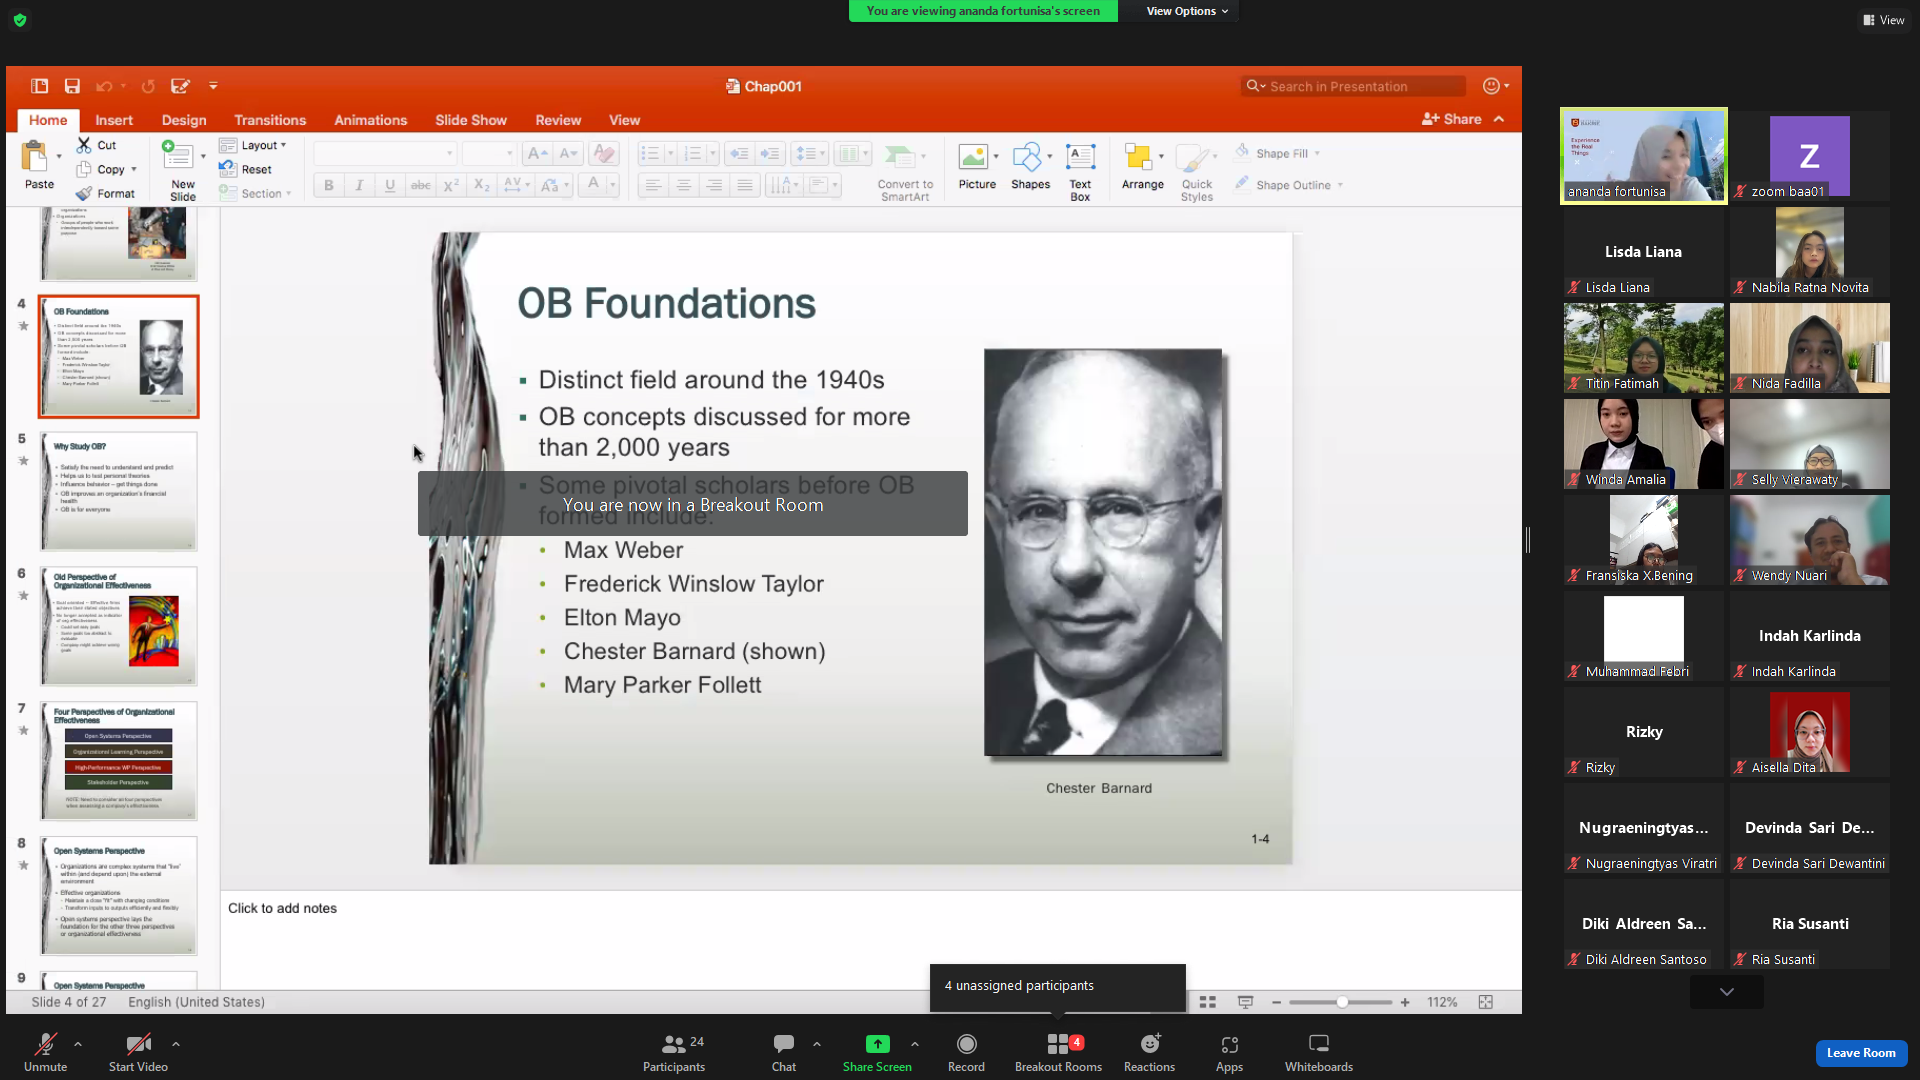This screenshot has height=1080, width=1920.
Task: Click the Record button in Zoom
Action: (966, 1053)
